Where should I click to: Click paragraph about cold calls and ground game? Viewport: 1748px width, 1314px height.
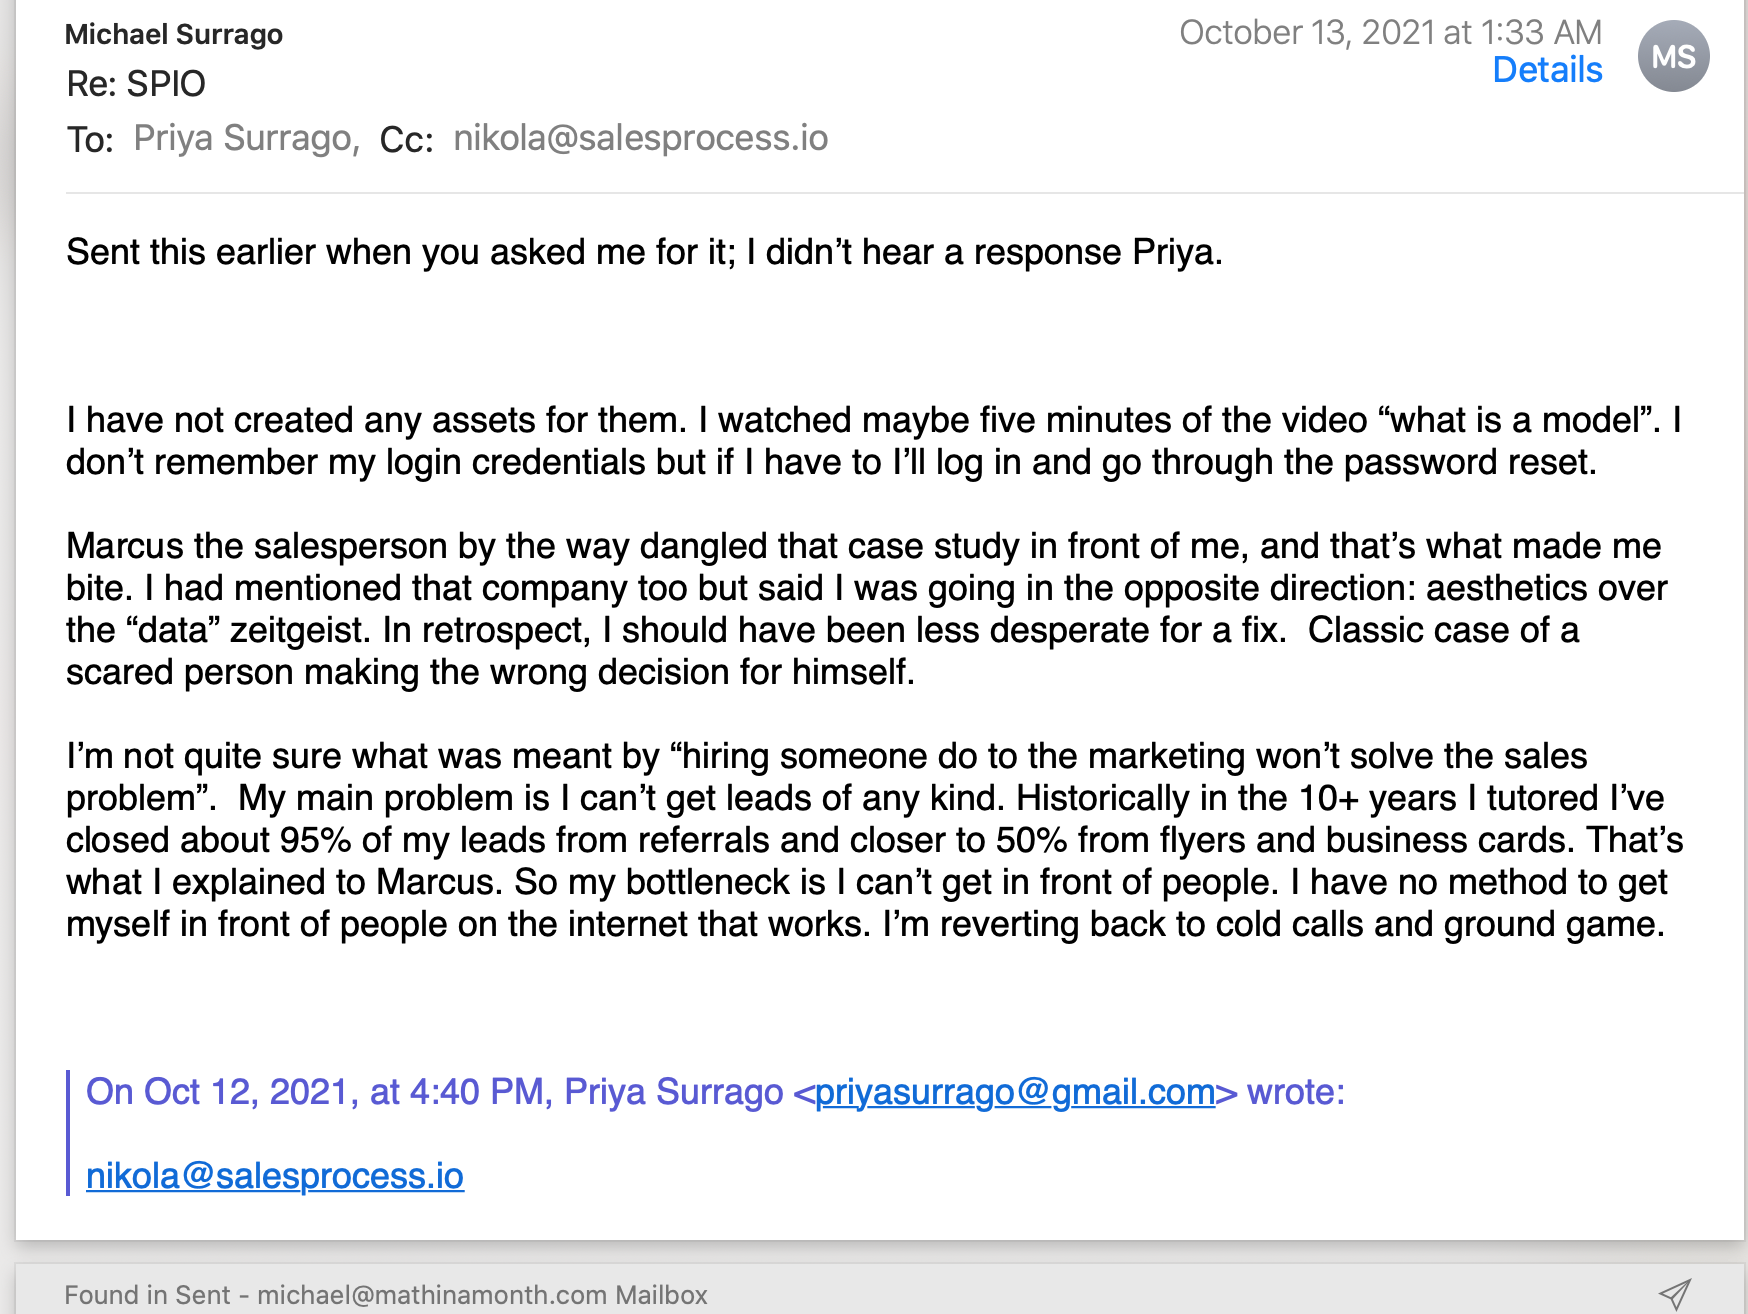click(x=874, y=840)
